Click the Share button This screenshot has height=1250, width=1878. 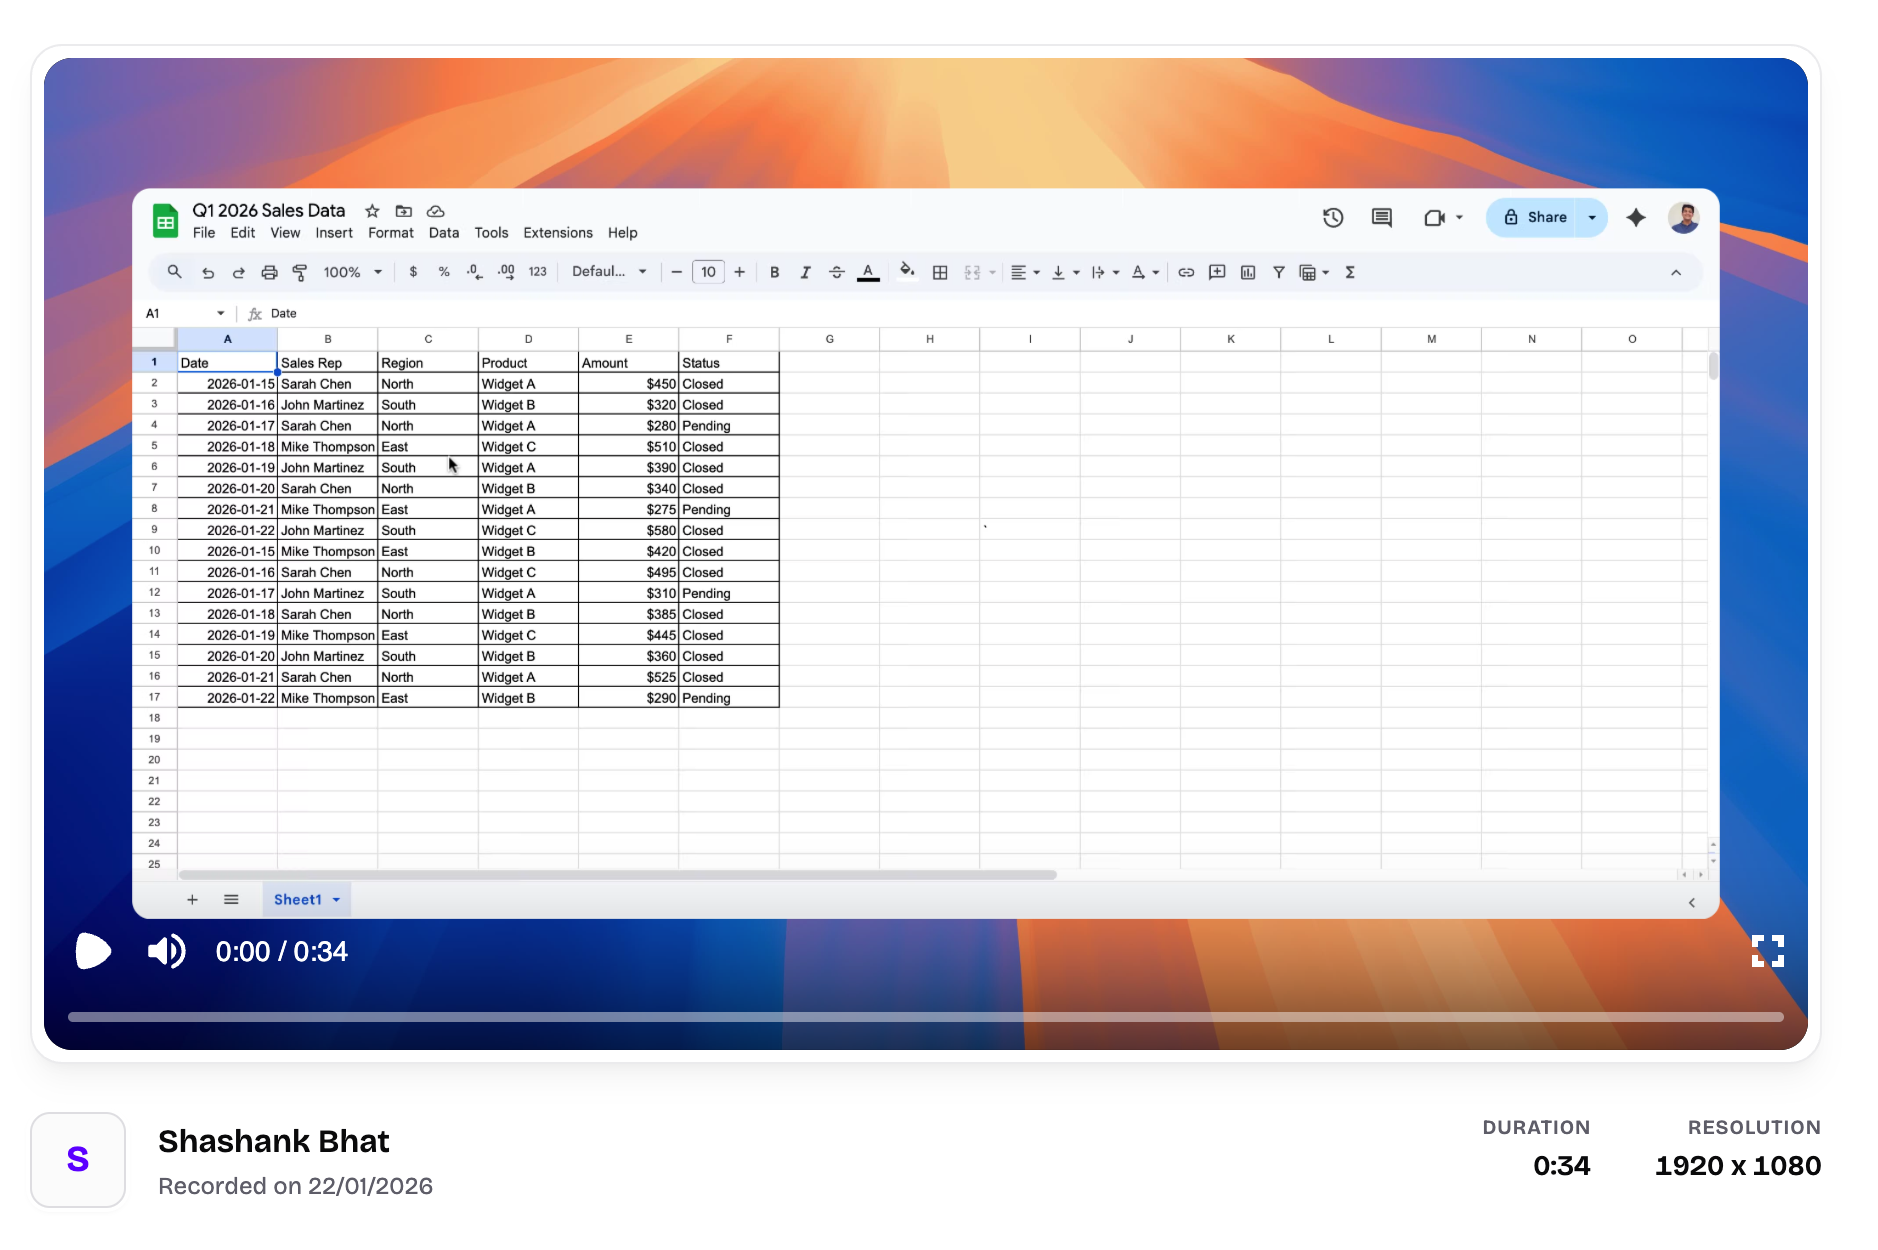click(x=1536, y=218)
